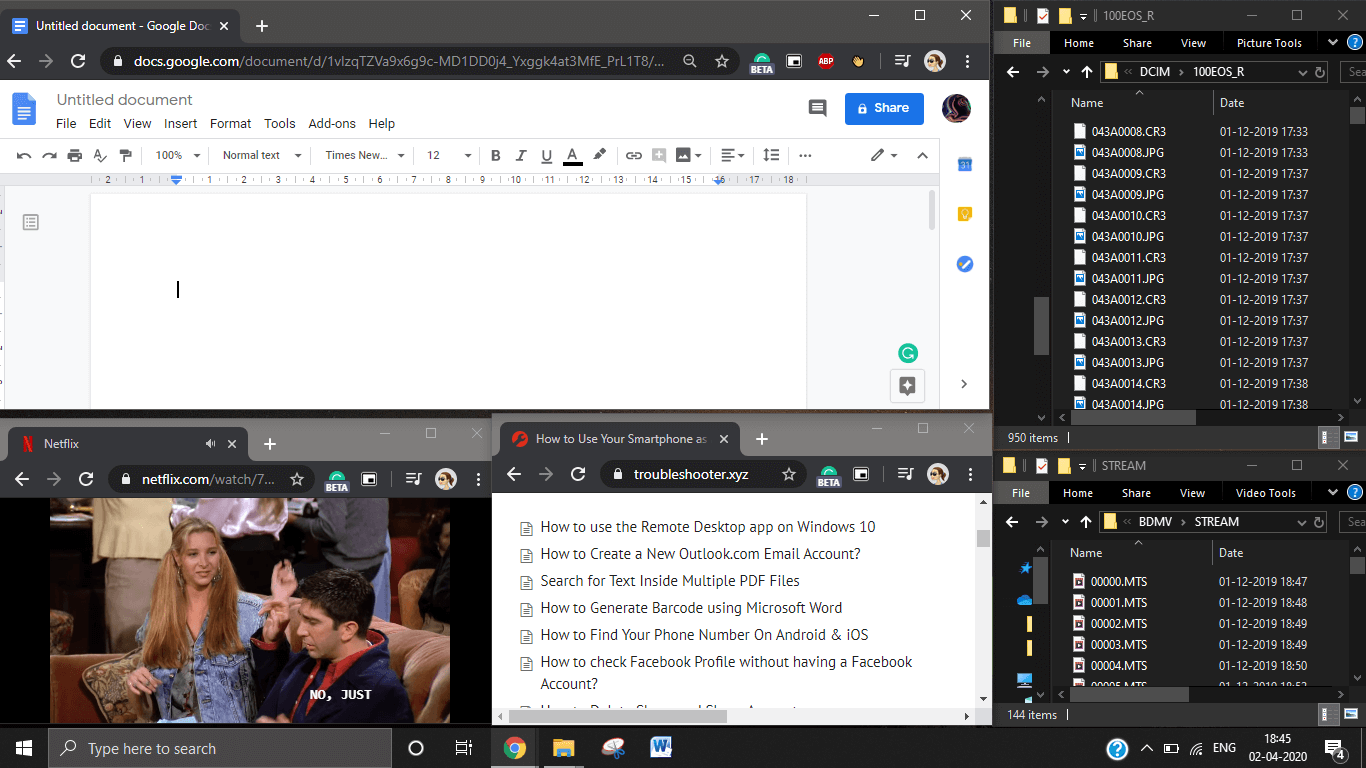Viewport: 1366px width, 768px height.
Task: Open the Normal text style dropdown
Action: pyautogui.click(x=261, y=155)
